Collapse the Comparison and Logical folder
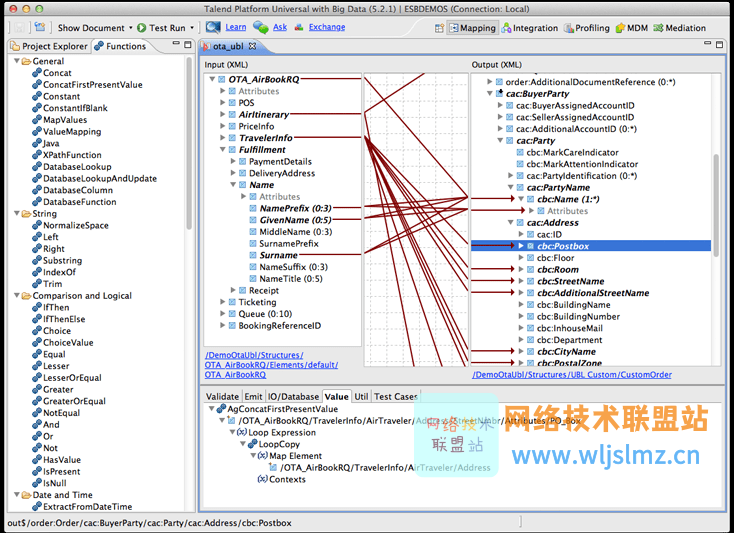Viewport: 734px width, 533px height. click(x=17, y=295)
